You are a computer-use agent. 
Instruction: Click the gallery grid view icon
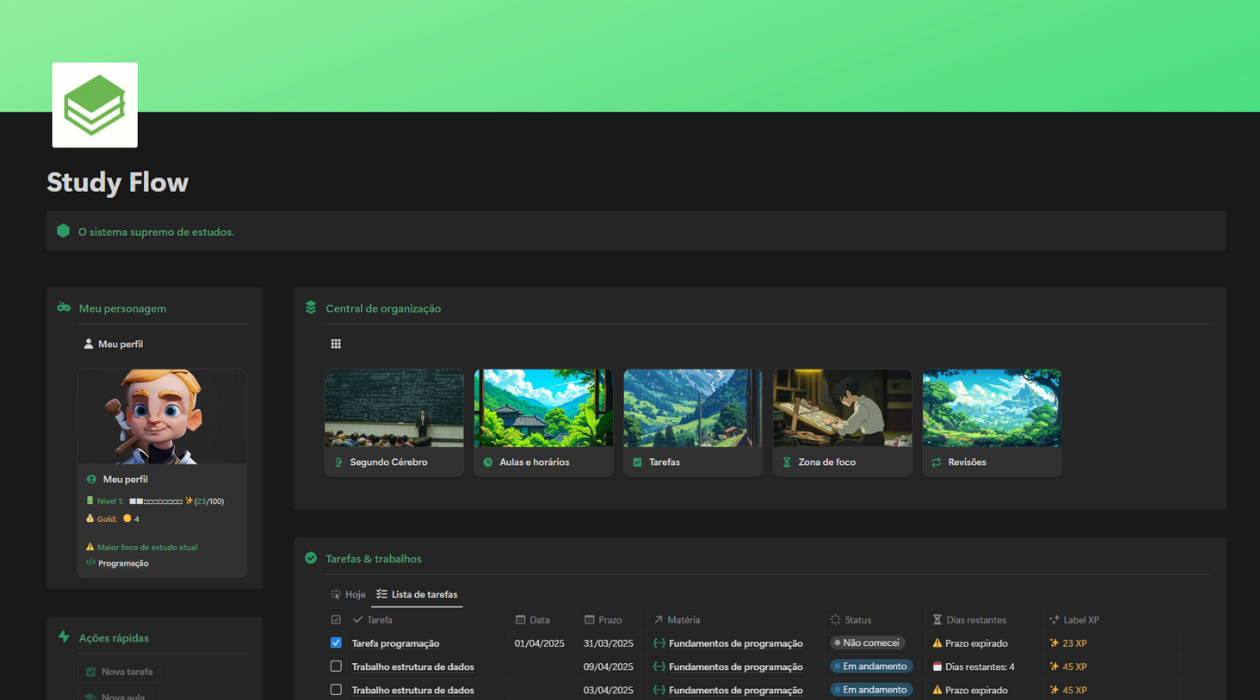click(x=336, y=344)
